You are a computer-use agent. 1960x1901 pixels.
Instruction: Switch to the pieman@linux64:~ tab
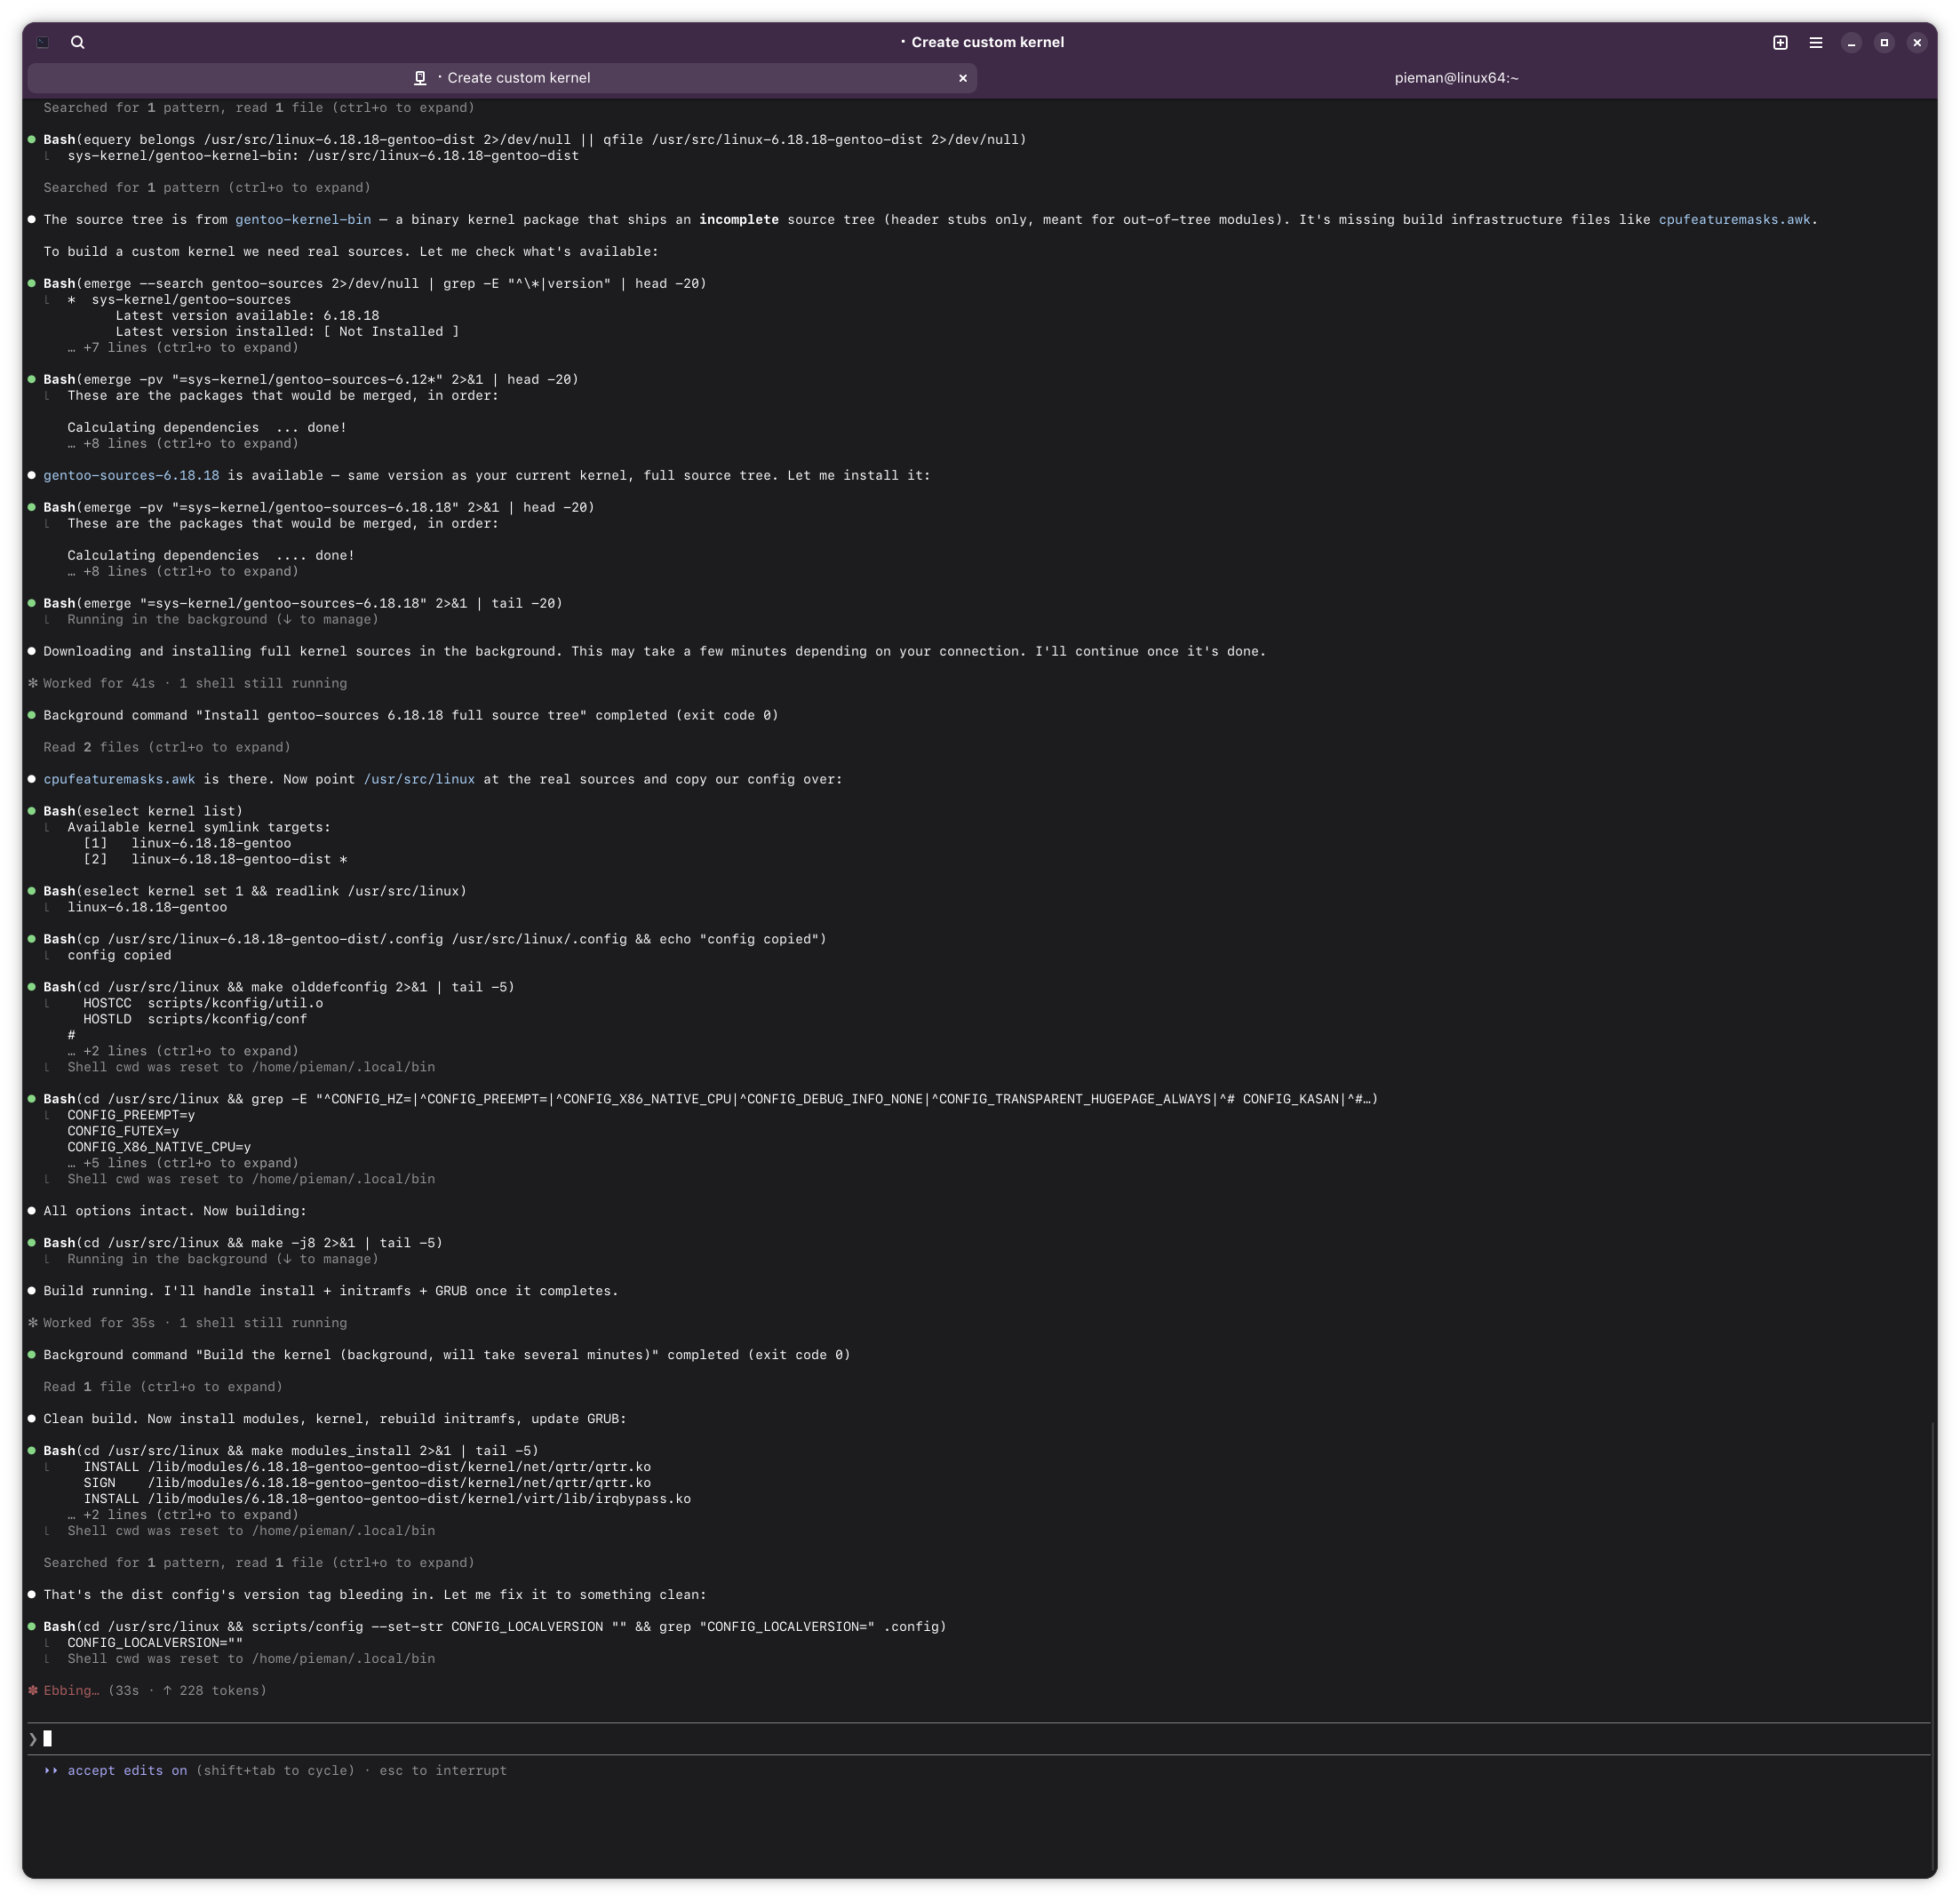coord(1456,78)
